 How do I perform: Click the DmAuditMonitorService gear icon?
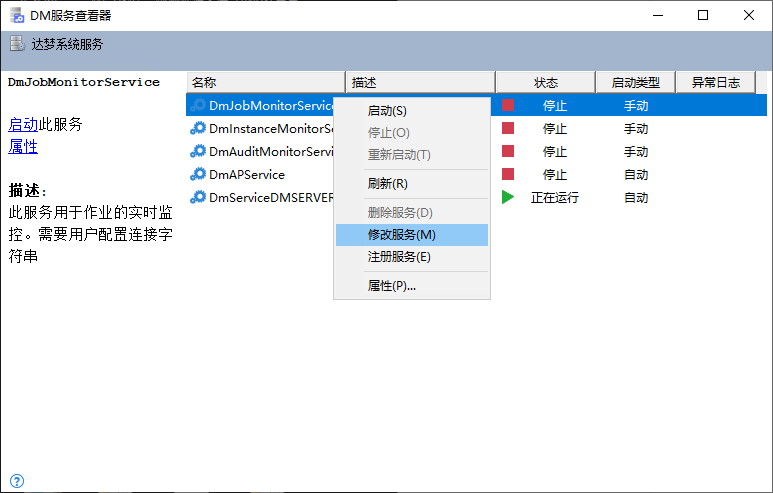(x=198, y=151)
